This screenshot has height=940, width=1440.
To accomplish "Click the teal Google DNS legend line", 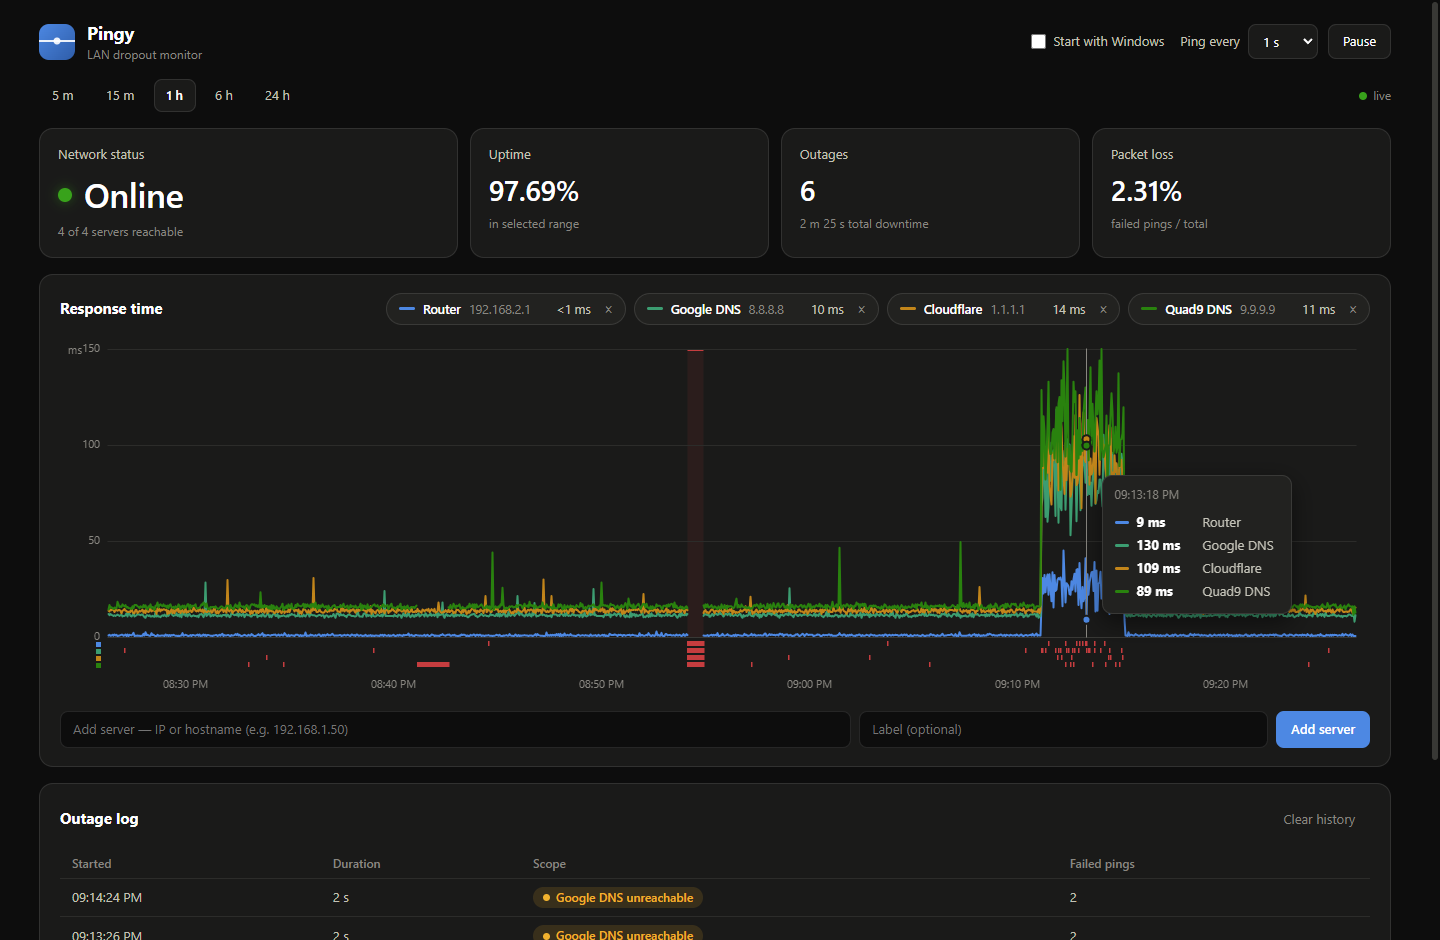I will tap(655, 309).
